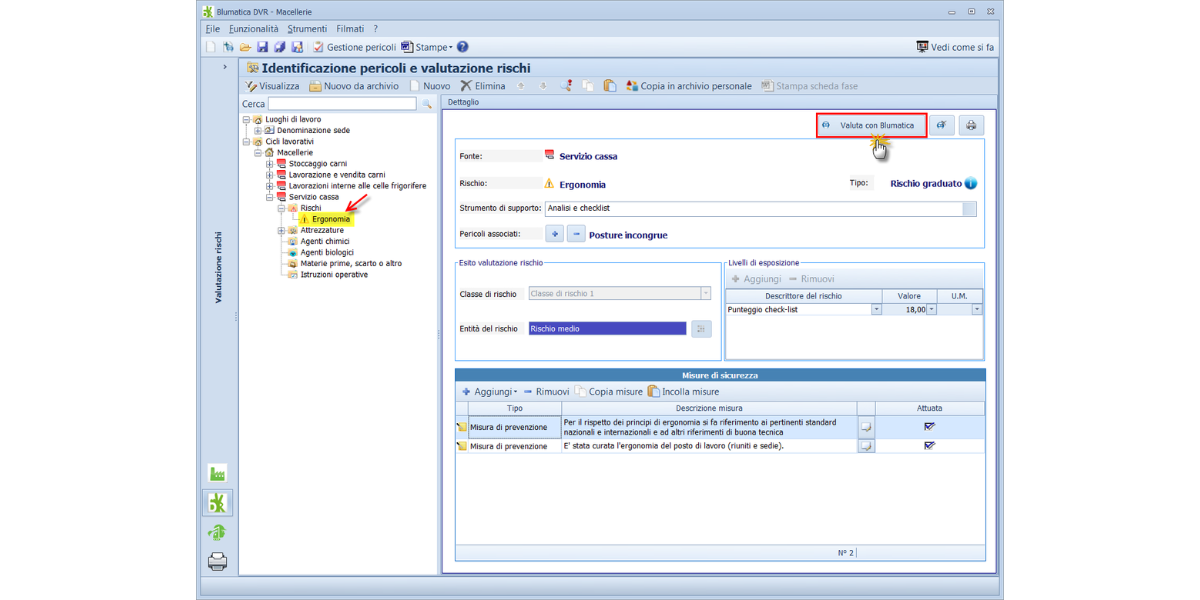Click the printer icon in left sidebar
1200x600 pixels.
217,561
